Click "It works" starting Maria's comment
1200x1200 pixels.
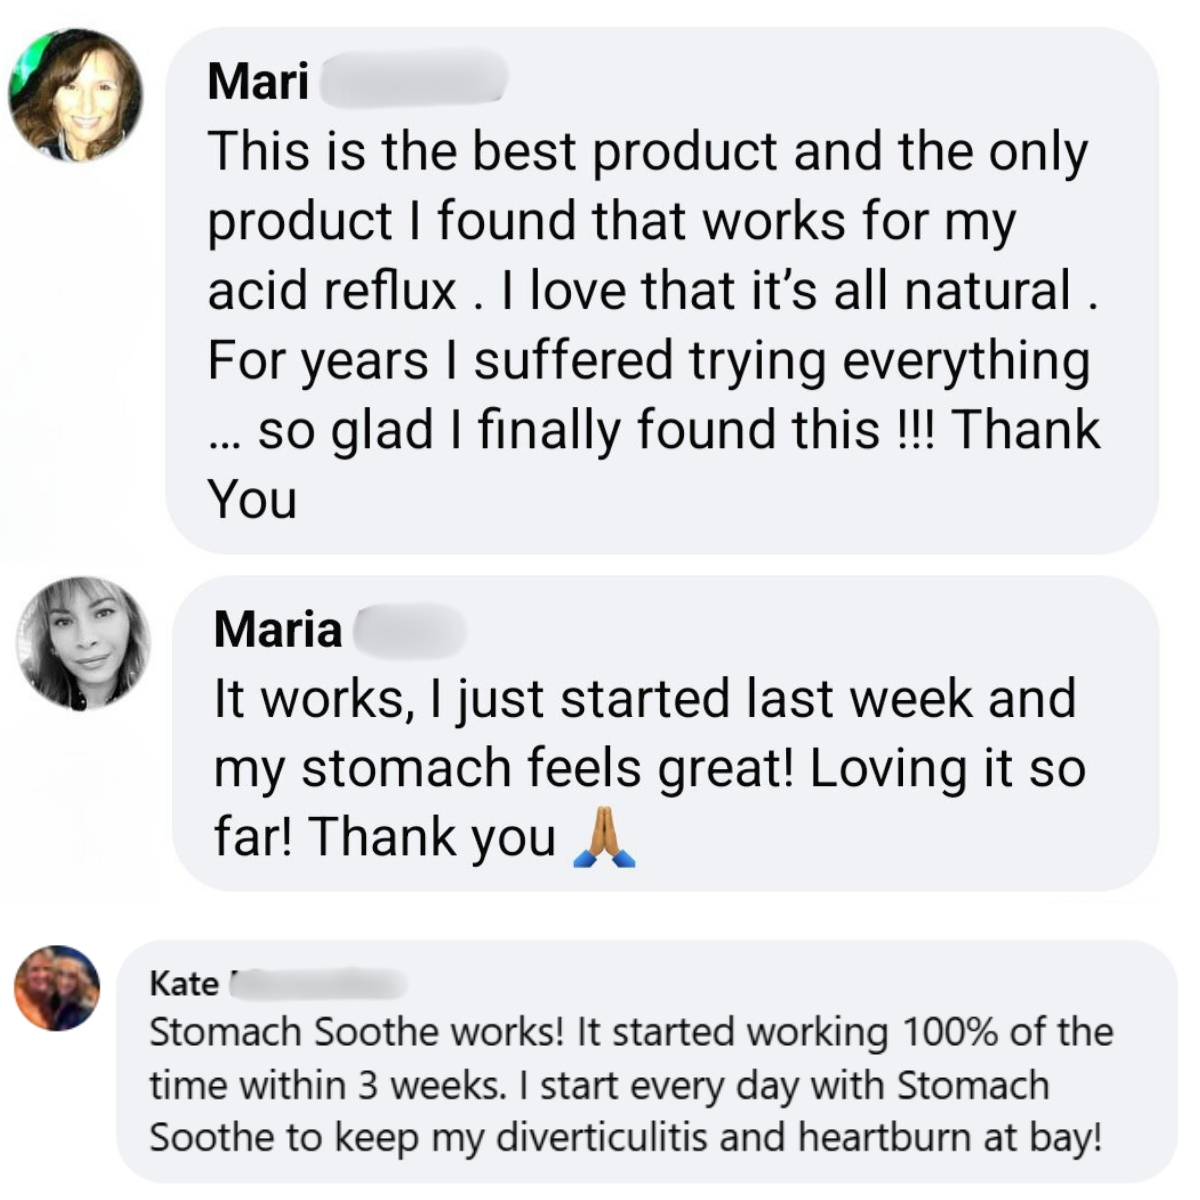[310, 699]
